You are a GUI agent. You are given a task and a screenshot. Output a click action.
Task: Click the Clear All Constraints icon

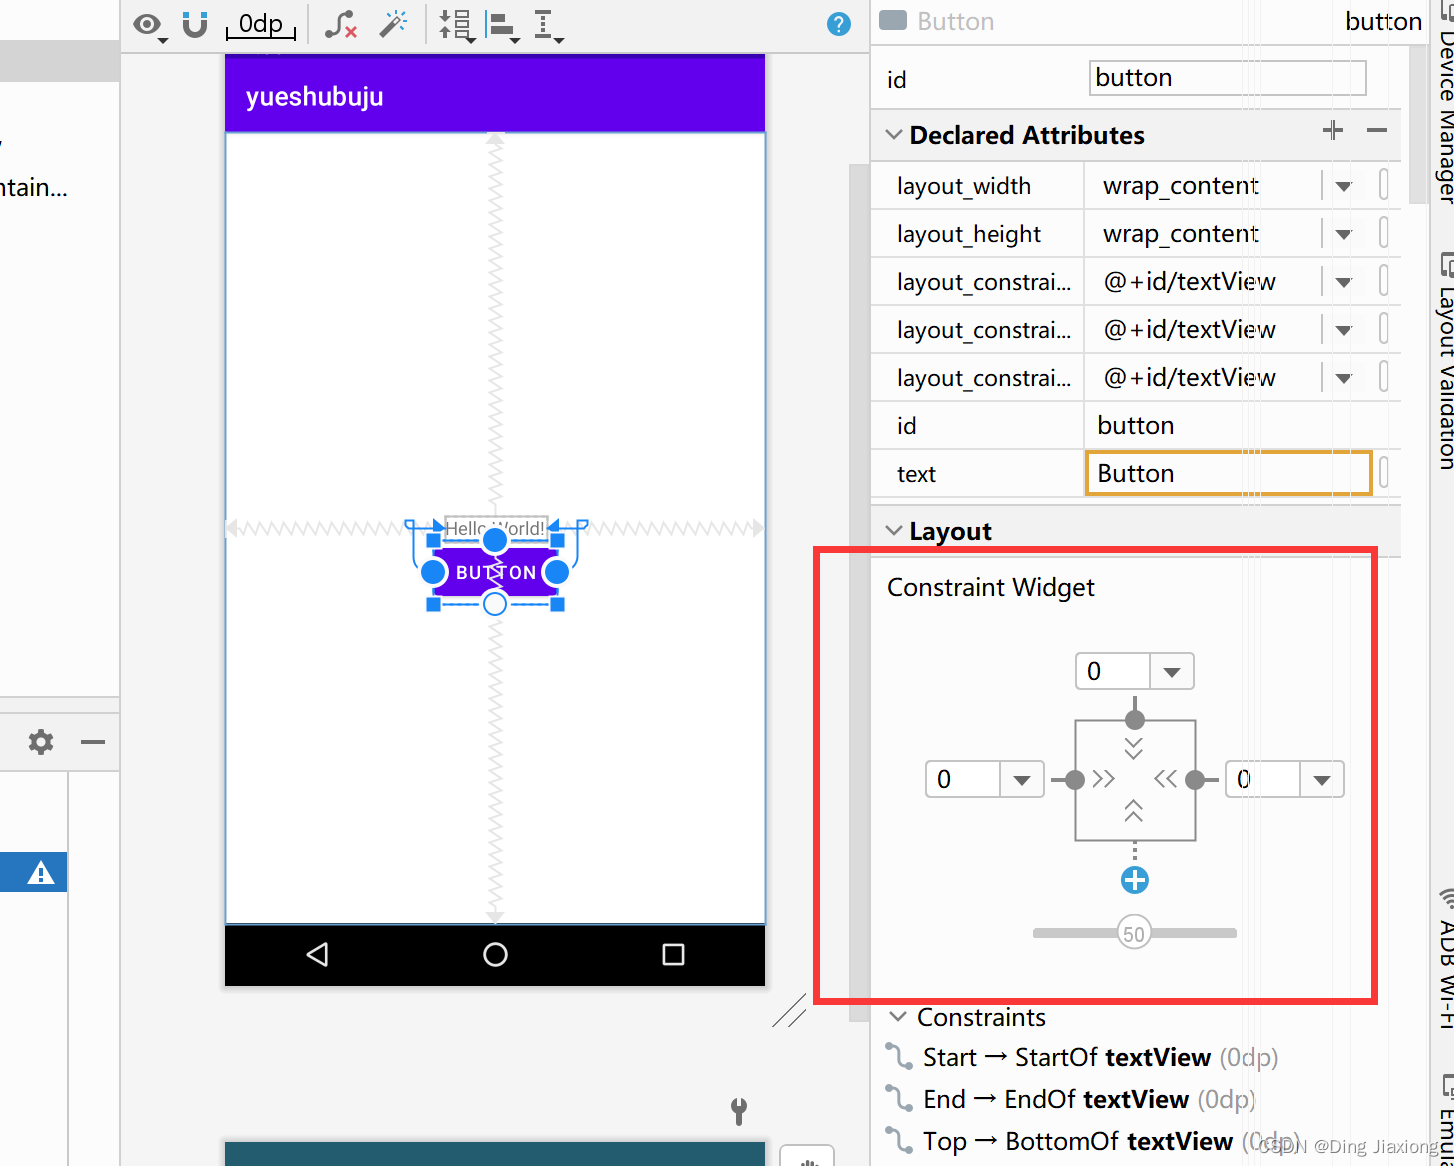[x=340, y=26]
